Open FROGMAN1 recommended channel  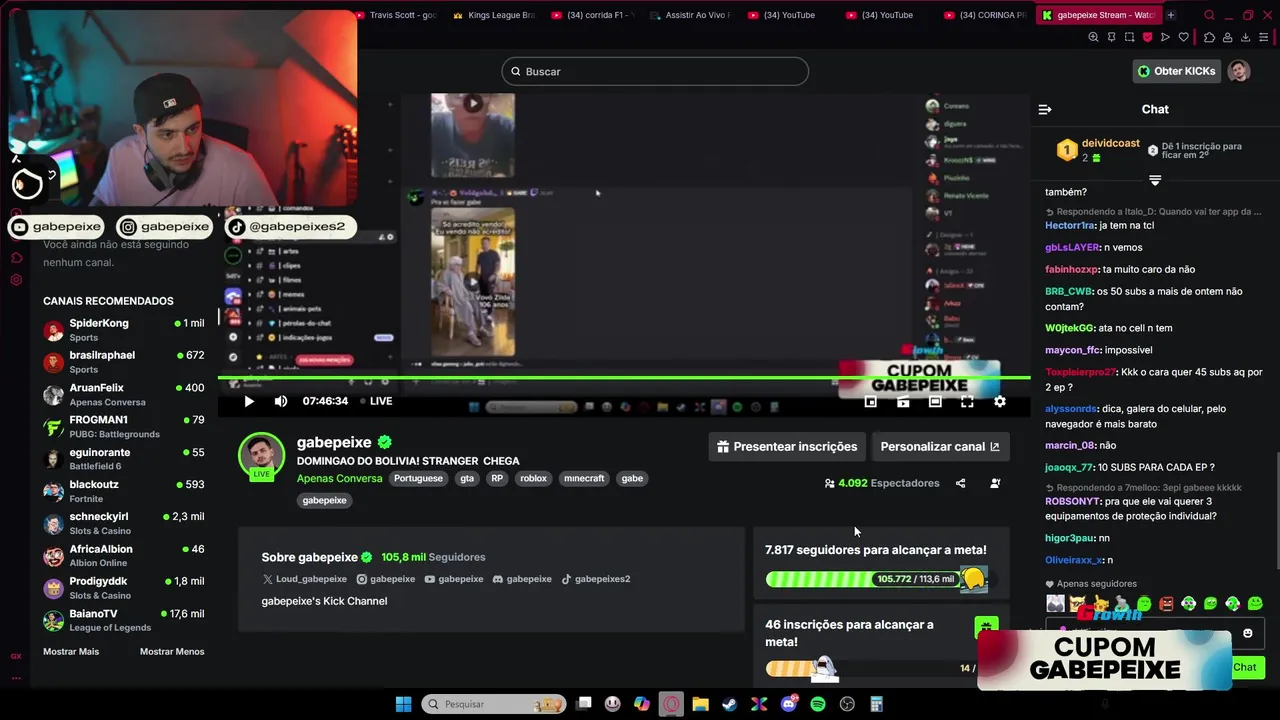pyautogui.click(x=124, y=427)
